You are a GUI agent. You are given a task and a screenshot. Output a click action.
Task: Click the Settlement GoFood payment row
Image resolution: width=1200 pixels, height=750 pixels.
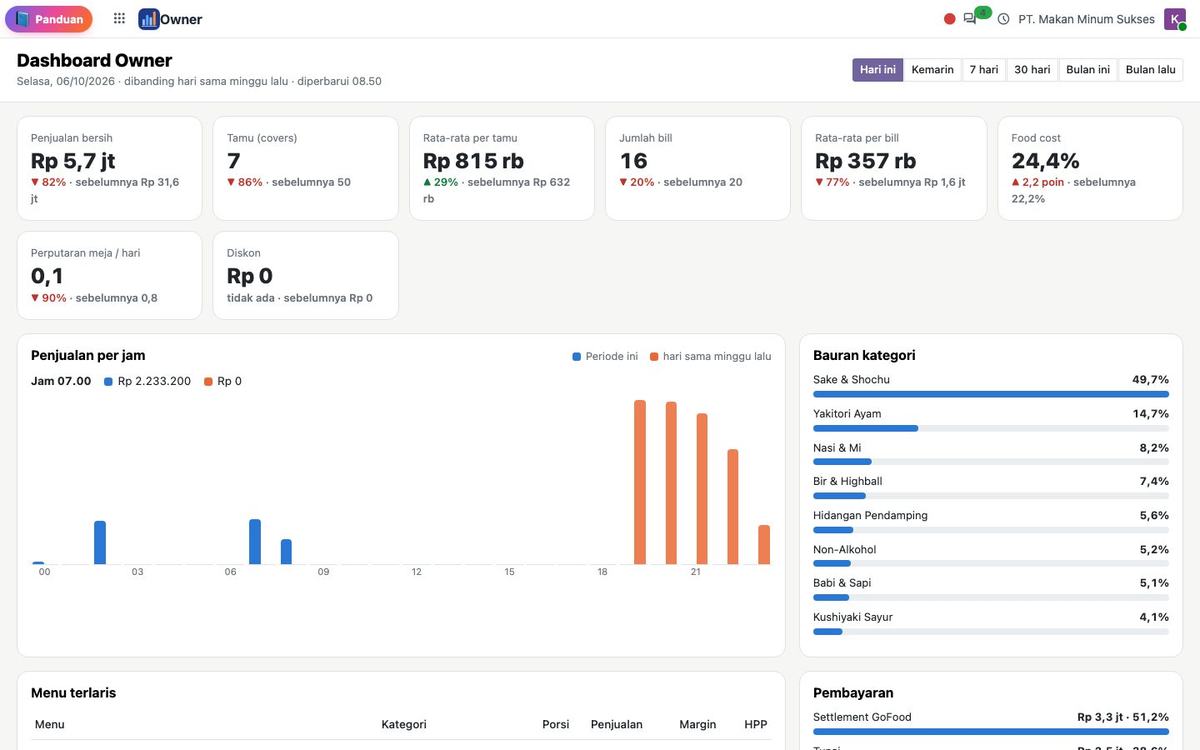coord(991,724)
